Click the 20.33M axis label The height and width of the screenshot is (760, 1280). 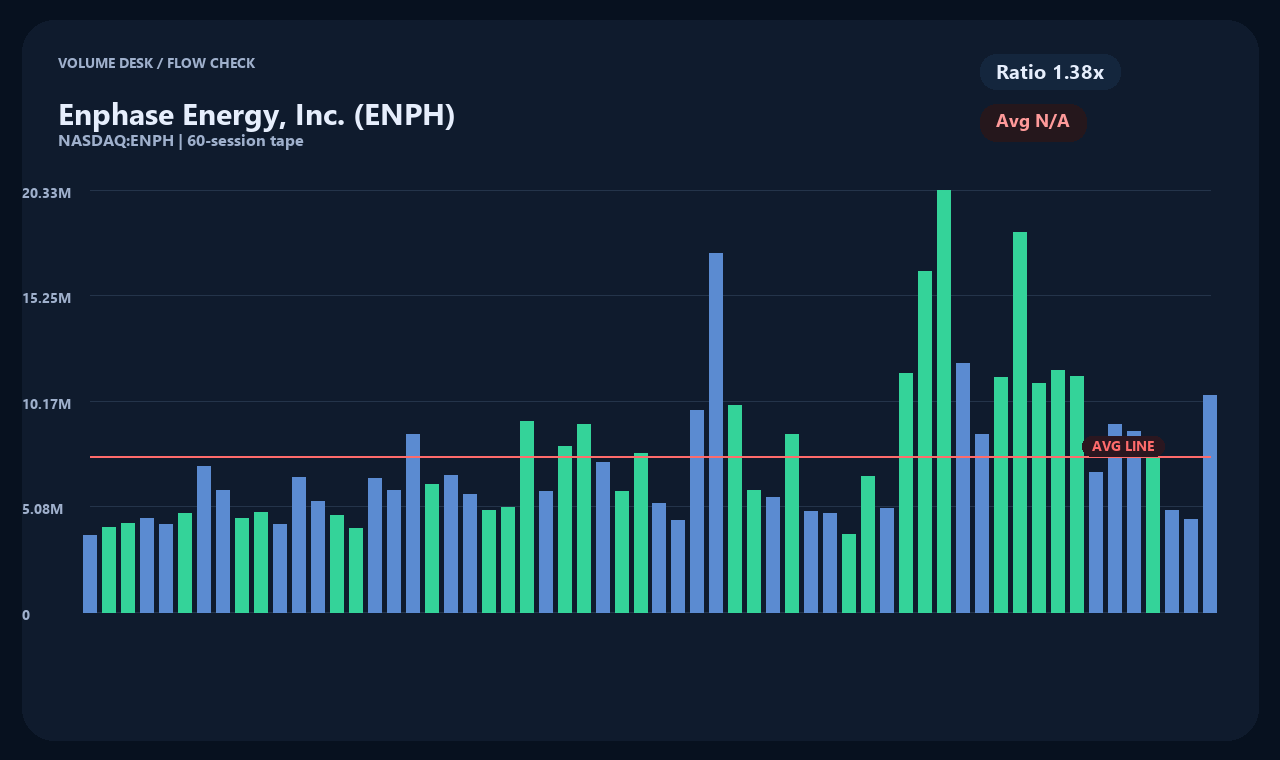(46, 192)
